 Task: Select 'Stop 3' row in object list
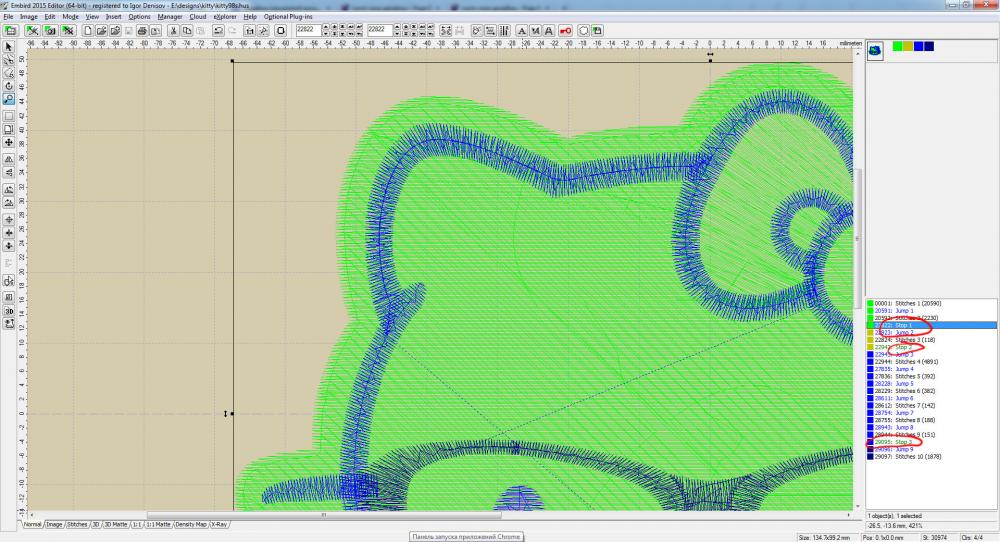click(x=930, y=442)
